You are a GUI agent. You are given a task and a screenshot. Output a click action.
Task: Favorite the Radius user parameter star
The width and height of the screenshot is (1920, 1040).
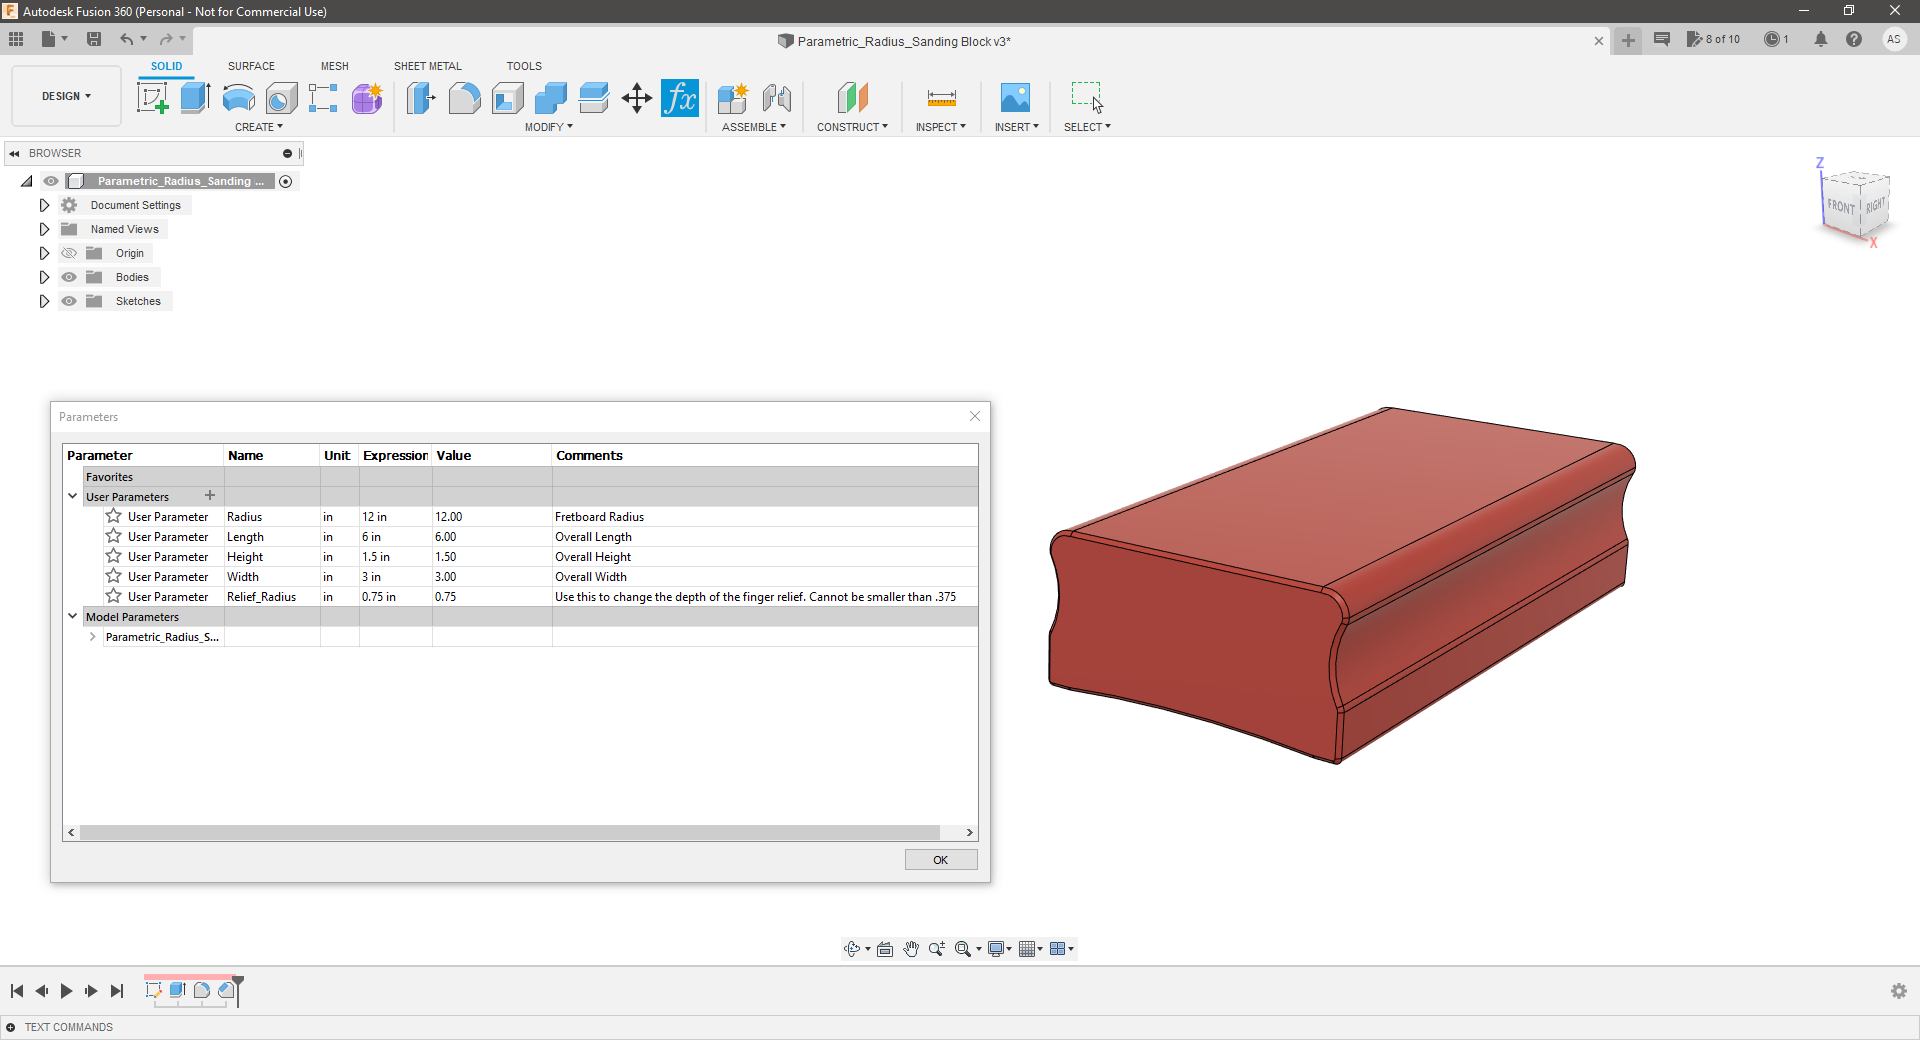click(114, 516)
